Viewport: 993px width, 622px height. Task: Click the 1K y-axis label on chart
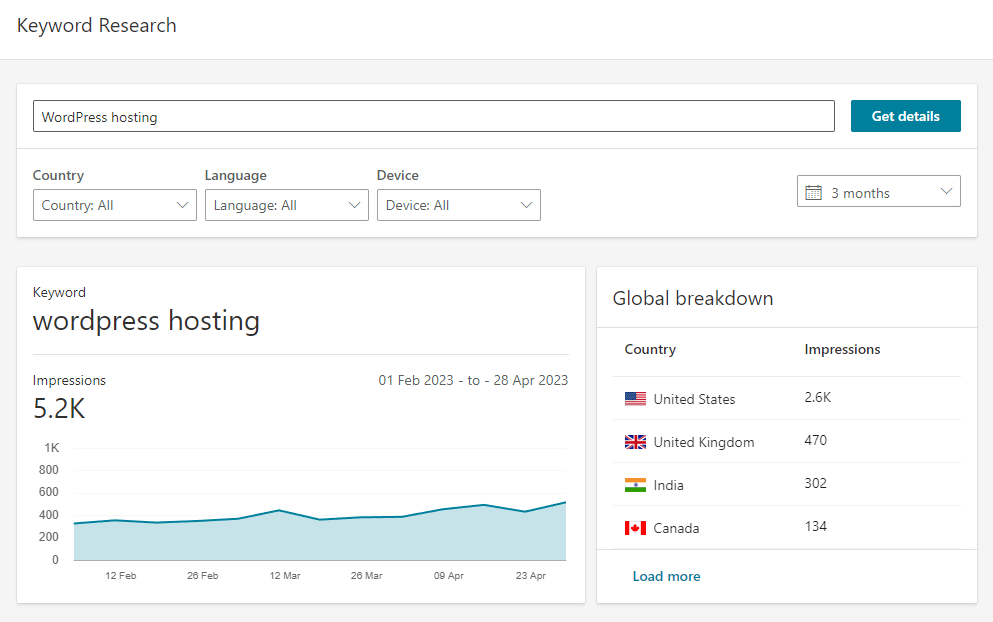[51, 448]
